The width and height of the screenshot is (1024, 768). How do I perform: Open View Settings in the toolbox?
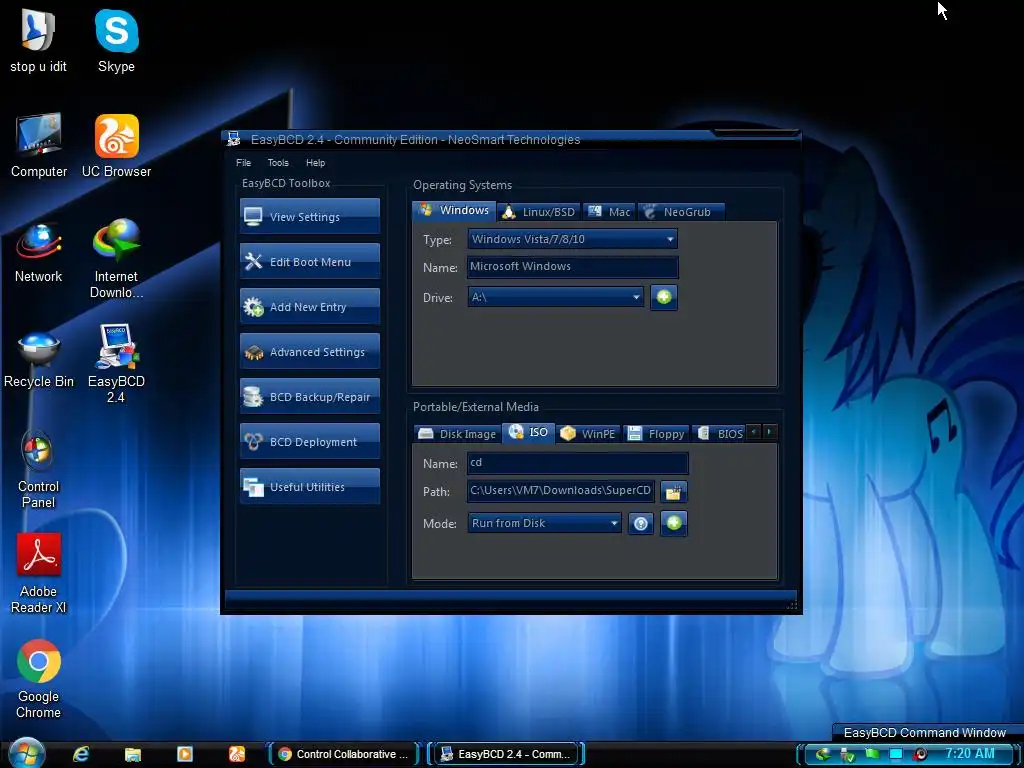tap(310, 216)
